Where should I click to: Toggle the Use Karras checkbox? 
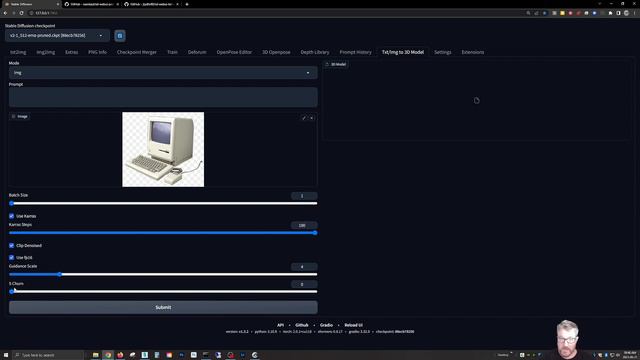(x=11, y=216)
